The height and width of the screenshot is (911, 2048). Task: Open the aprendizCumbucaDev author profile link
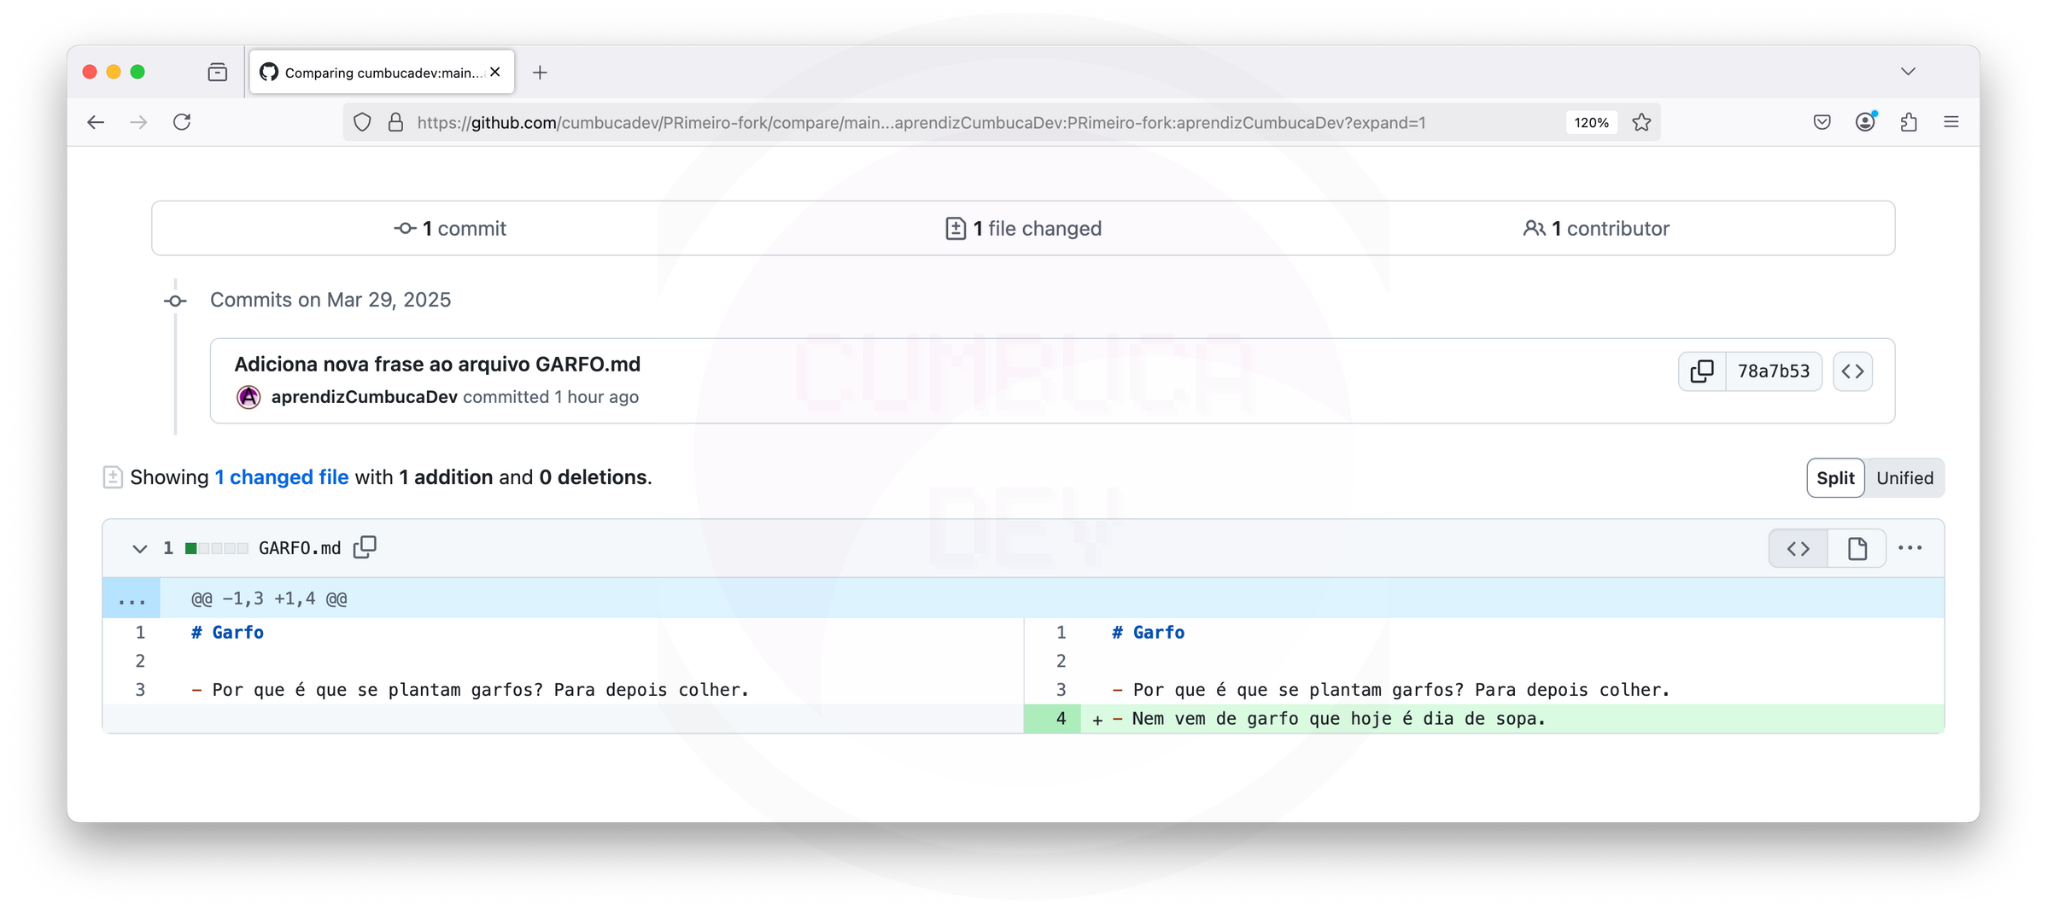[364, 397]
